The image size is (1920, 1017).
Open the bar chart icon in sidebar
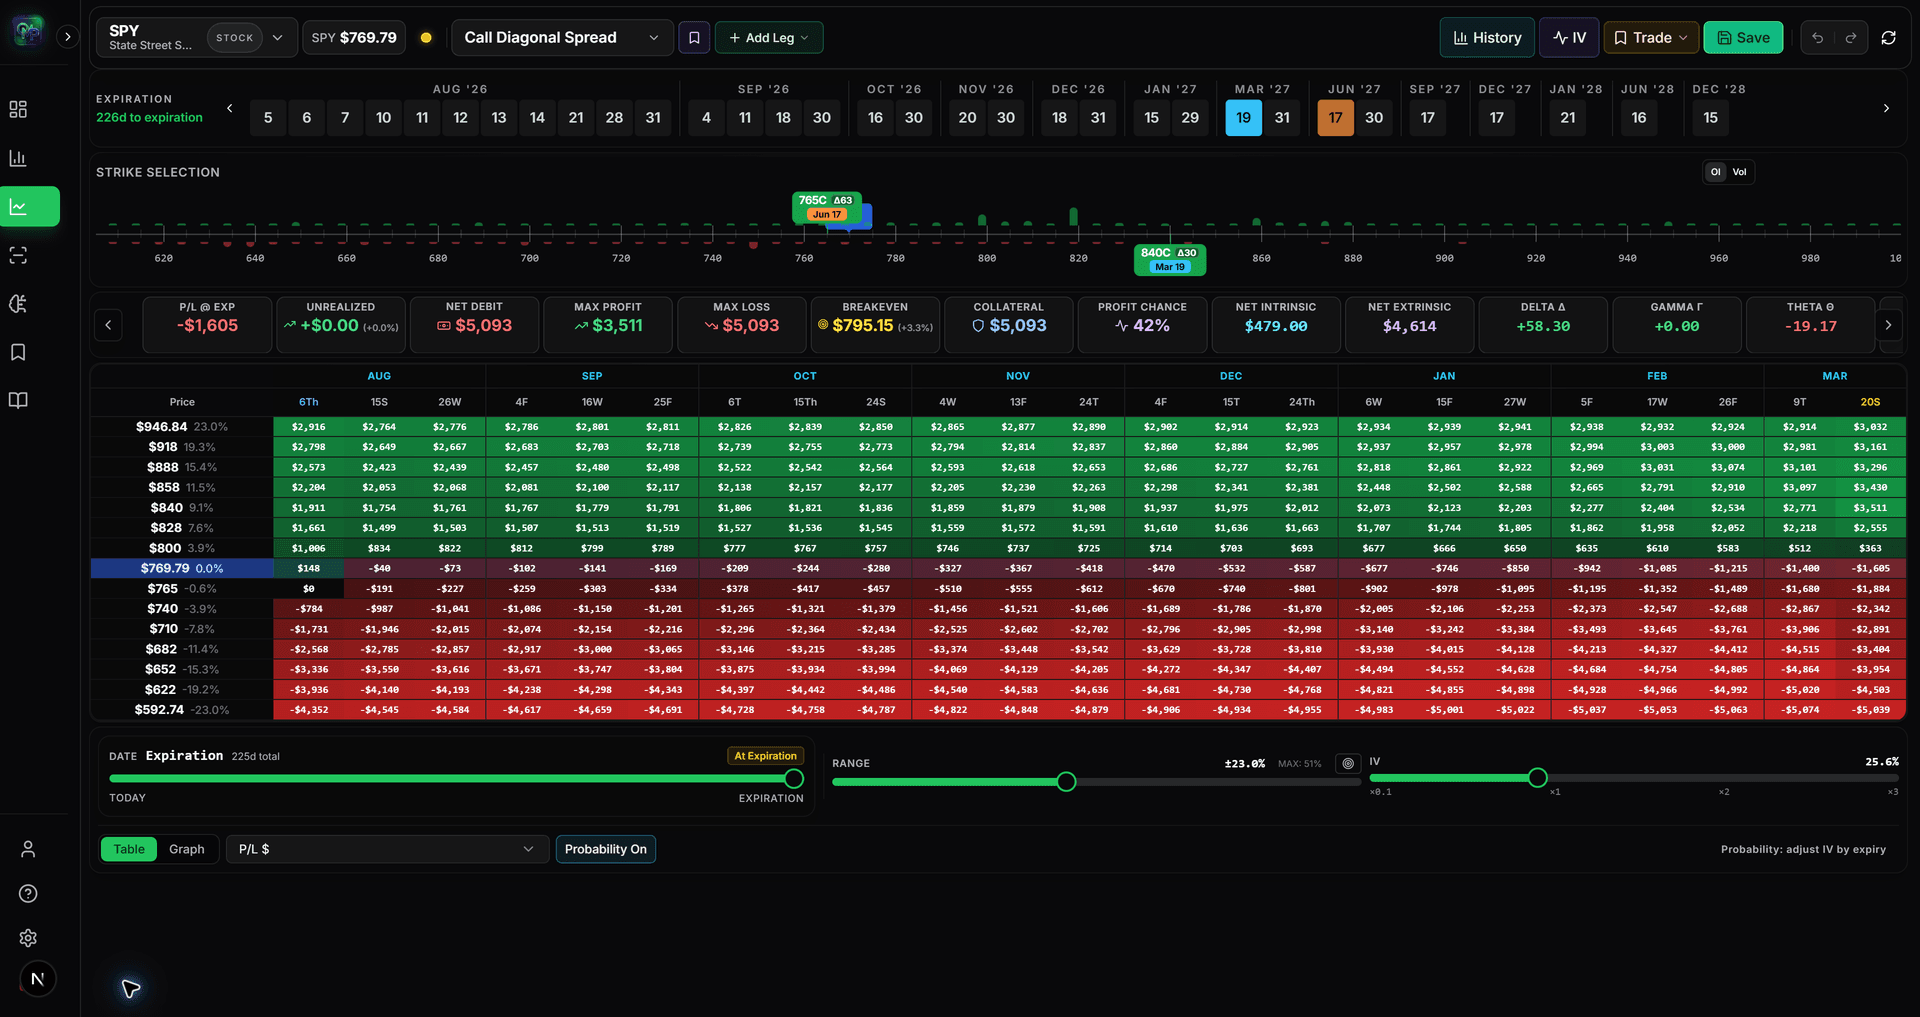[x=18, y=158]
